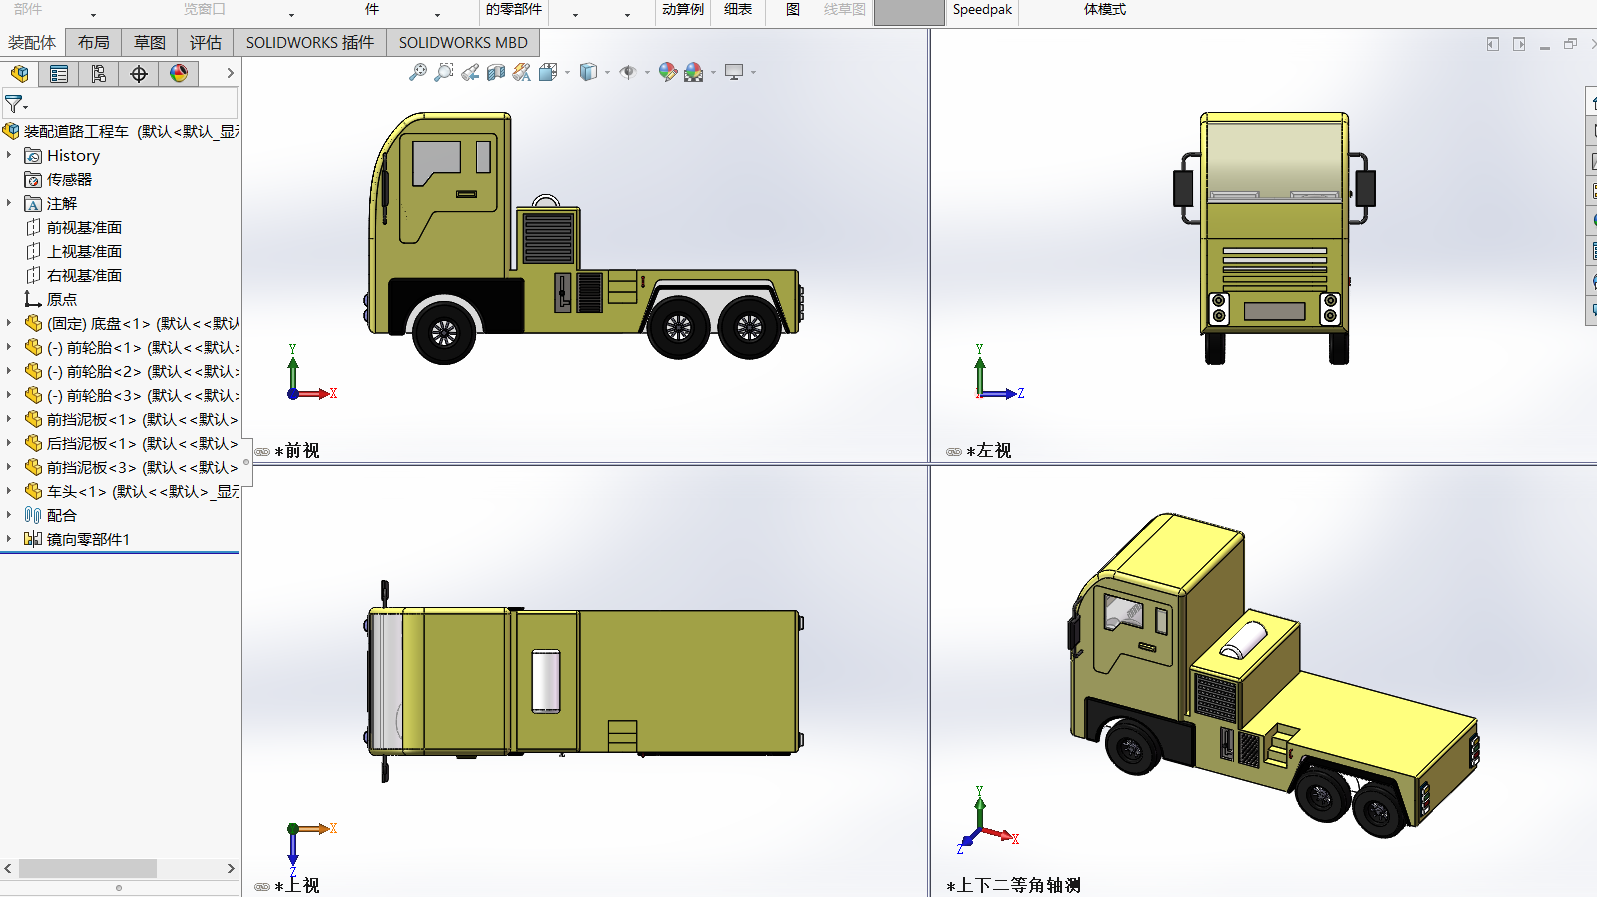This screenshot has height=897, width=1597.
Task: Toggle the Hide/Show Items eye icon
Action: click(628, 72)
